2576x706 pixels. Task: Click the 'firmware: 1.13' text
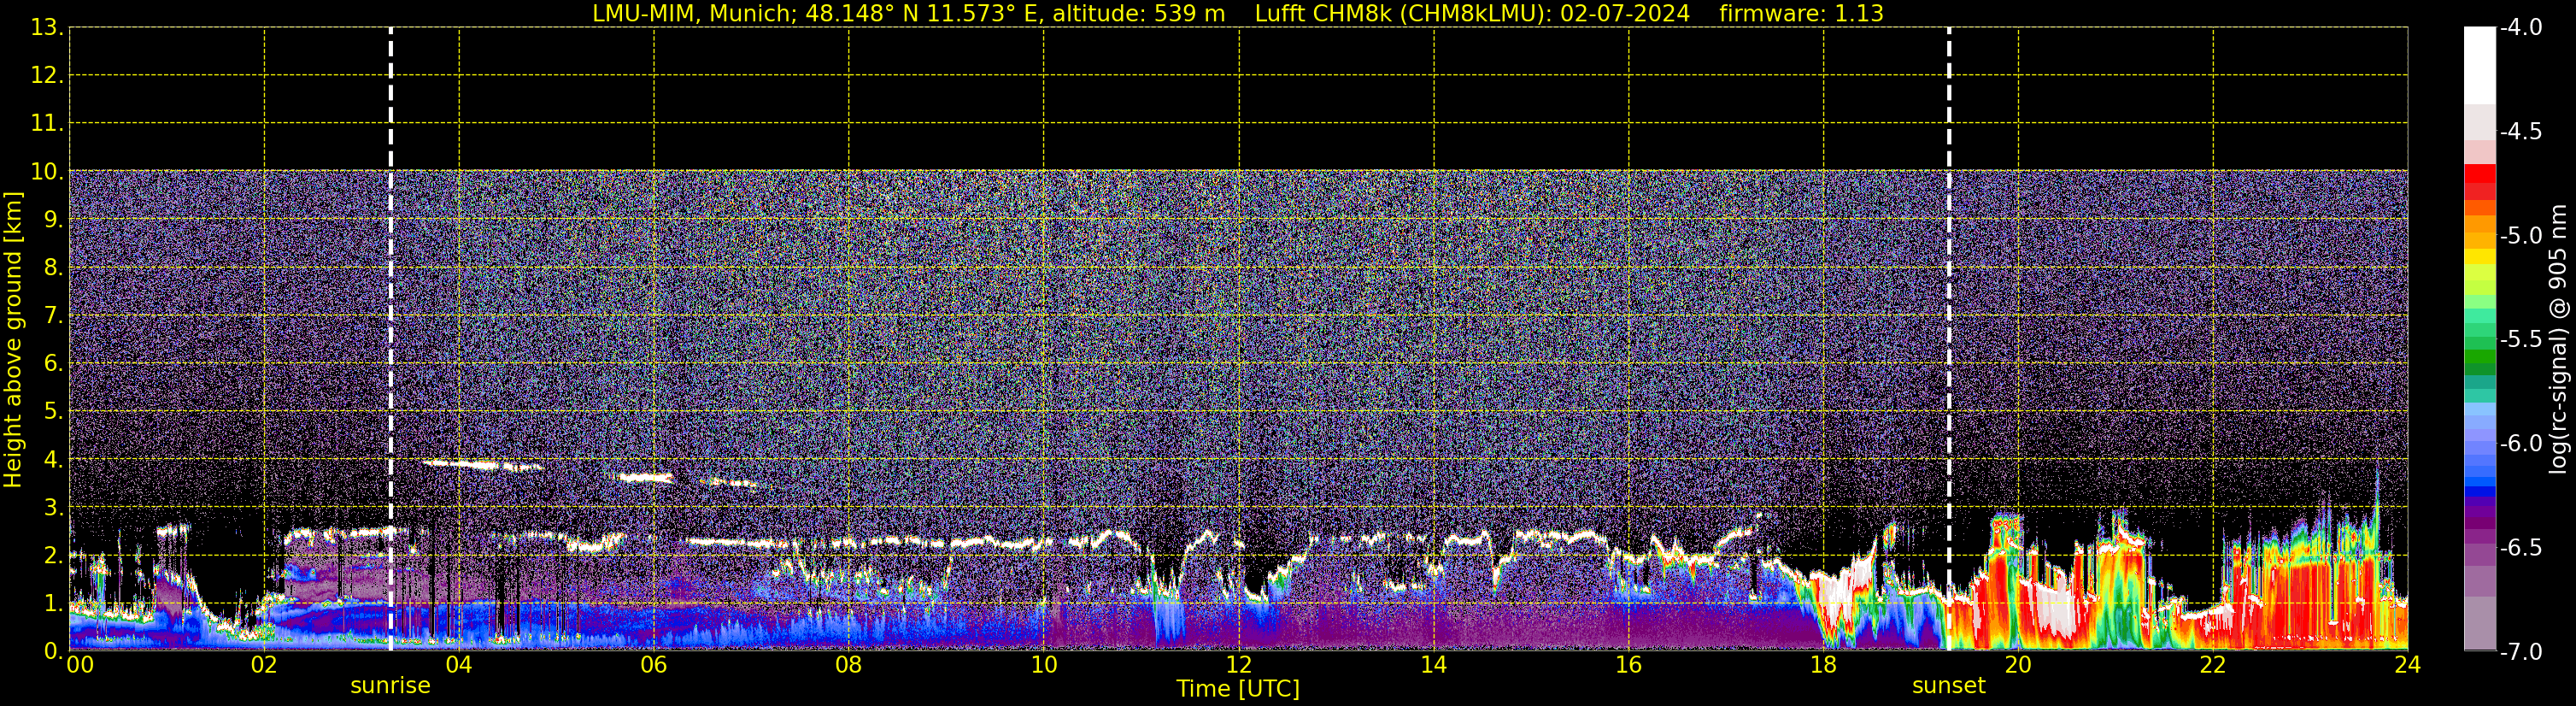pyautogui.click(x=1801, y=14)
